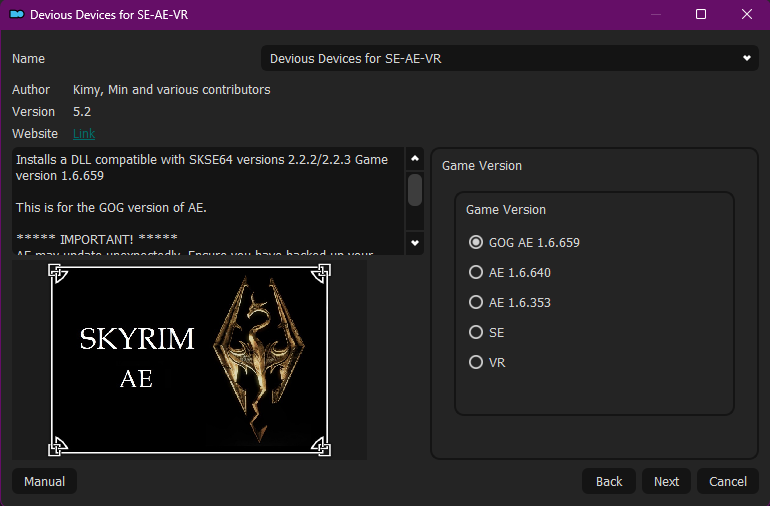The height and width of the screenshot is (506, 770).
Task: Select the VR game version
Action: [x=487, y=363]
